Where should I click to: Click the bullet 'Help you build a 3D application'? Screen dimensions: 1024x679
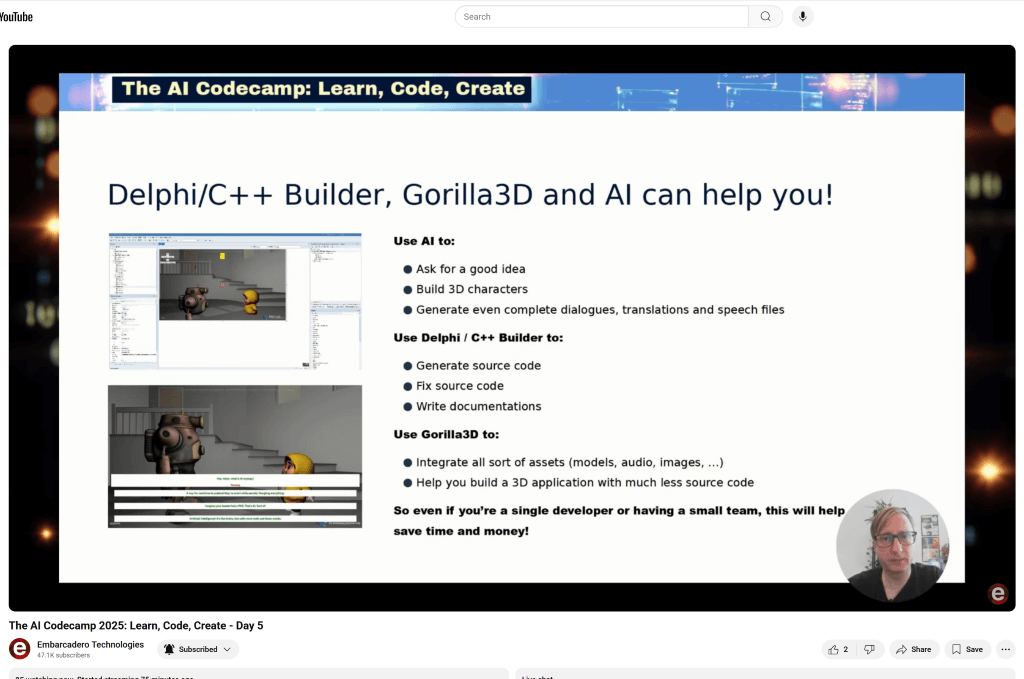click(584, 482)
